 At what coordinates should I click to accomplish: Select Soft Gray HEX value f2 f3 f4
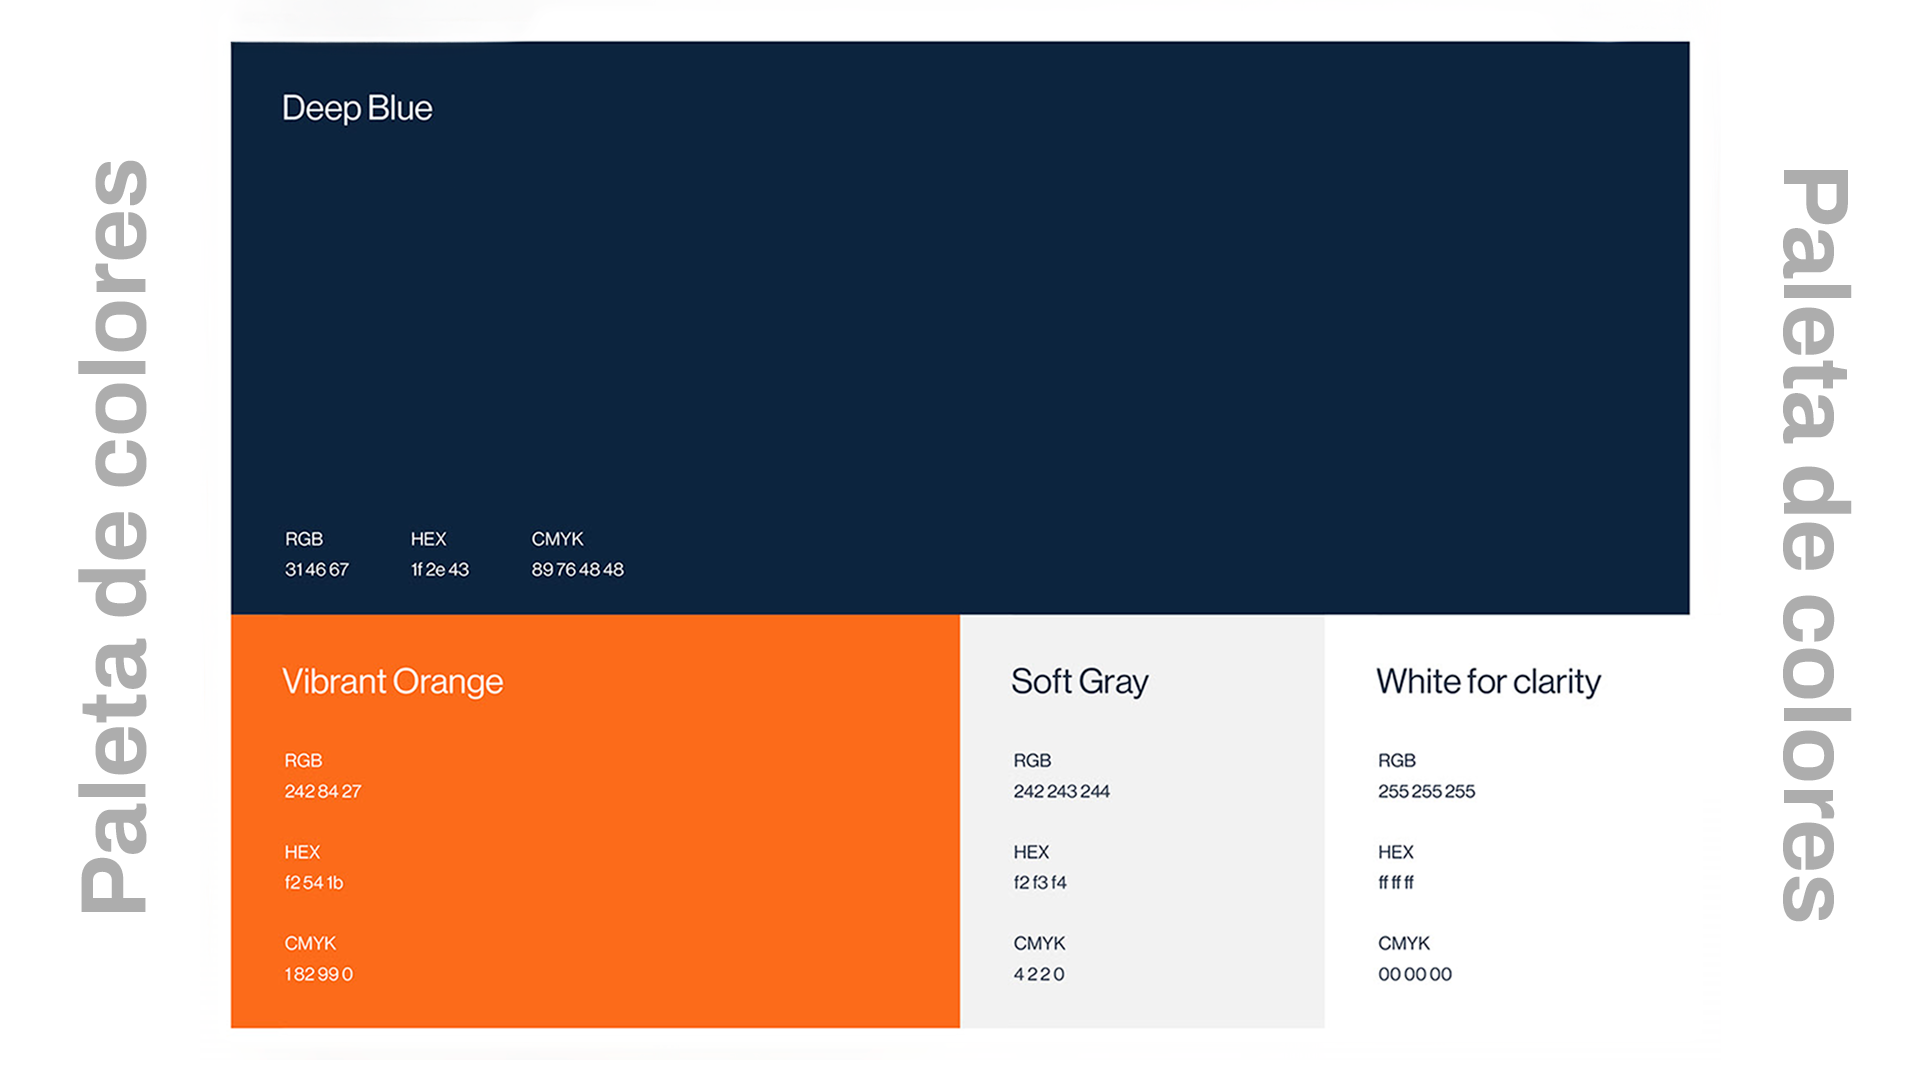1040,882
